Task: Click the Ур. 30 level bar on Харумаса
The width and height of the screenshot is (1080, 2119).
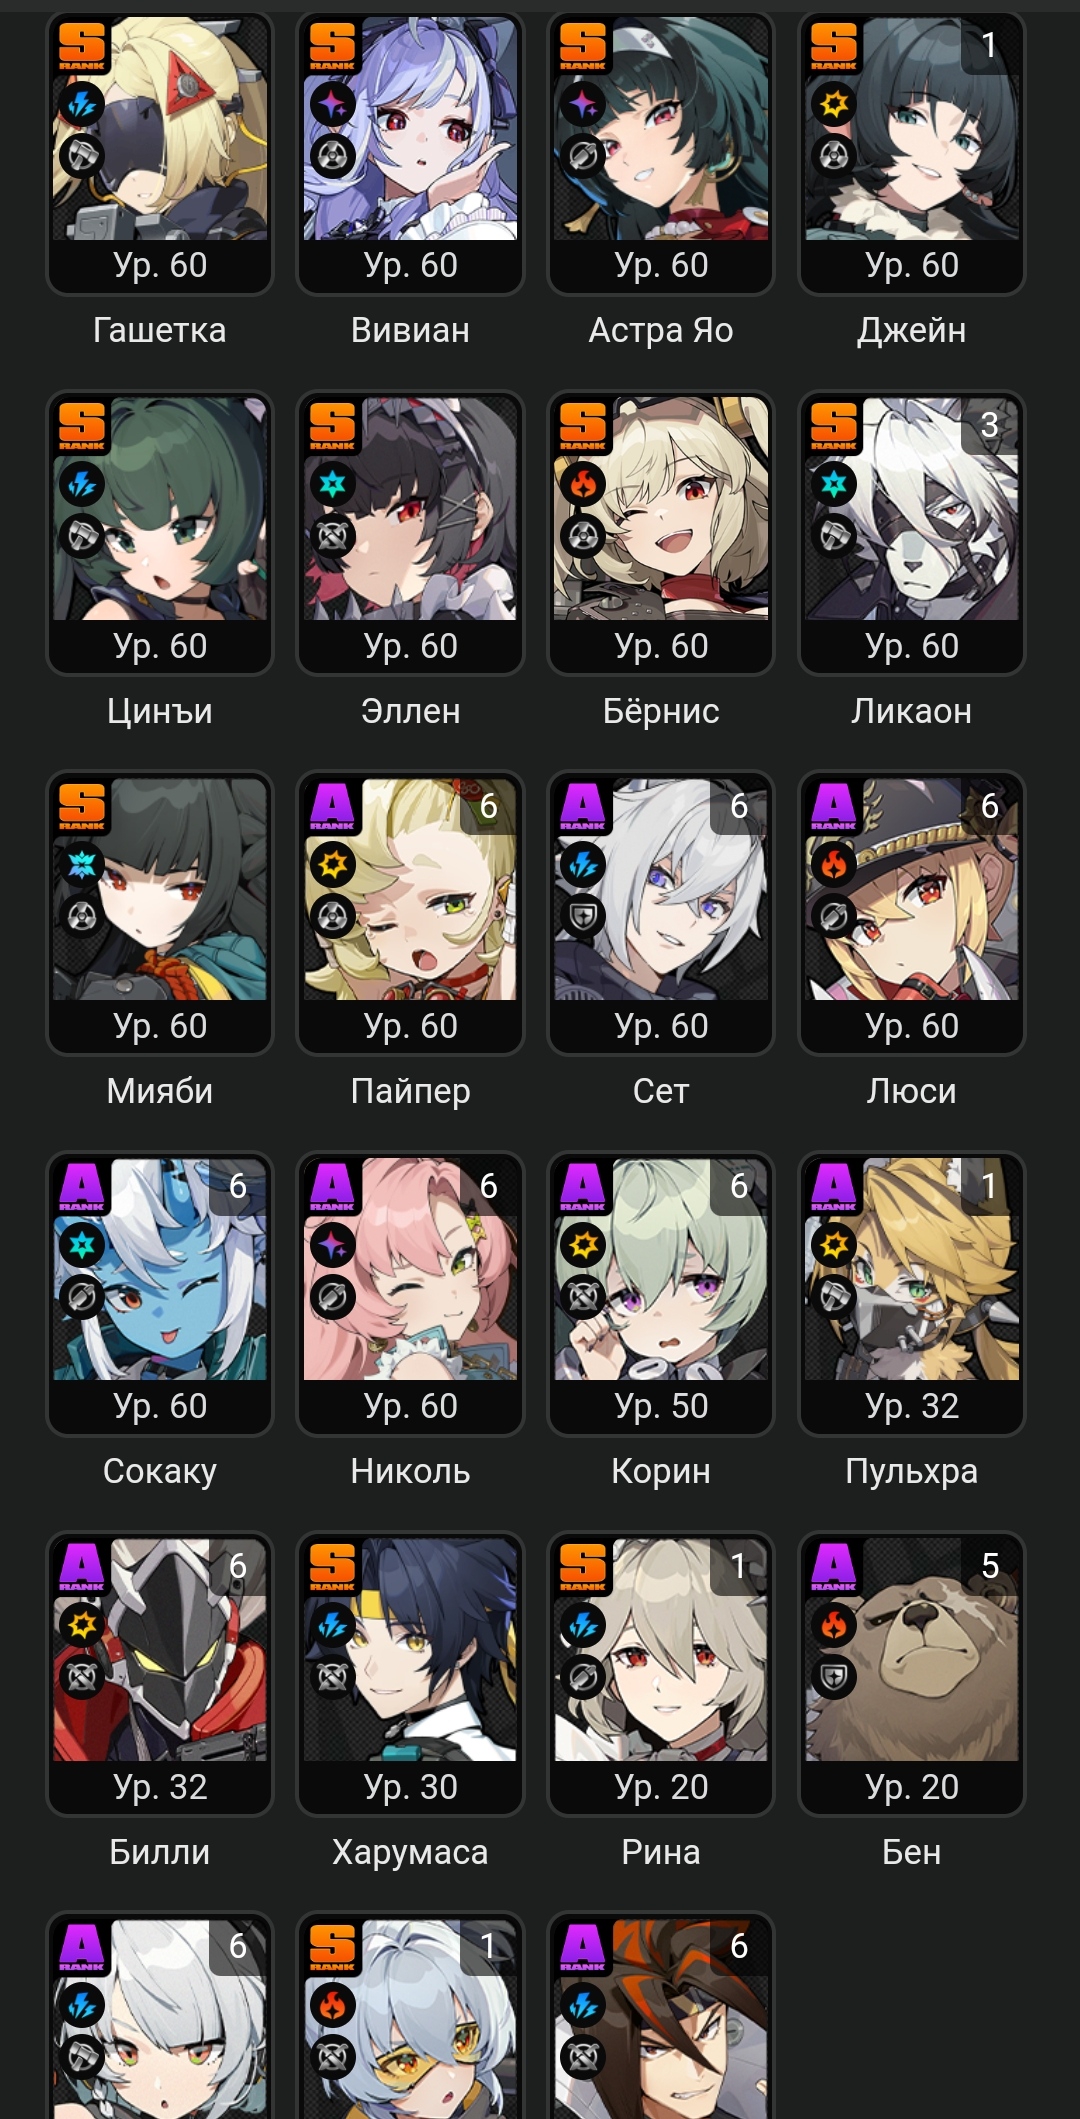Action: coord(410,1787)
